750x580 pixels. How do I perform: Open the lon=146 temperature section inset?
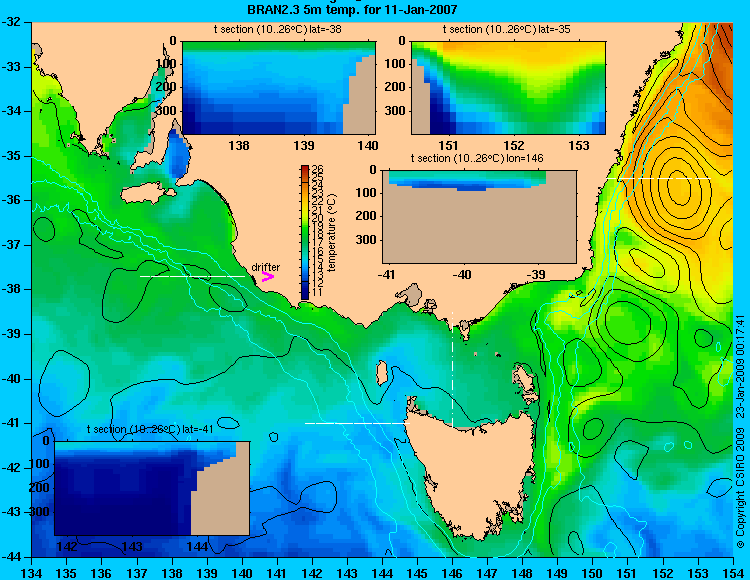coord(479,217)
